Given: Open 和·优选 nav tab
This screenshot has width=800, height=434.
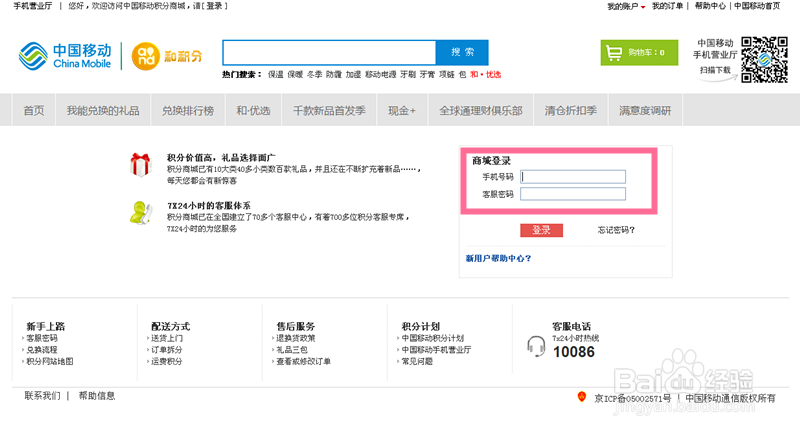Looking at the screenshot, I should [253, 110].
